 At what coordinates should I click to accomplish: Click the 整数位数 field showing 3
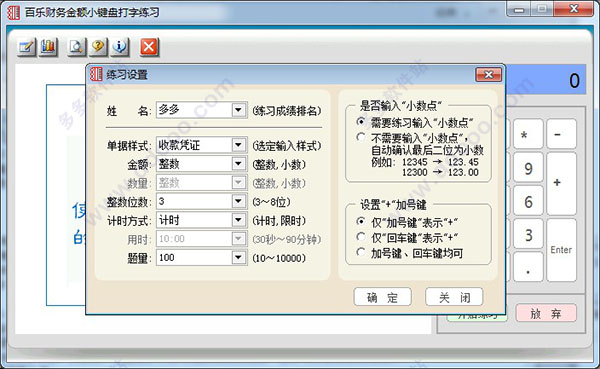[x=201, y=201]
